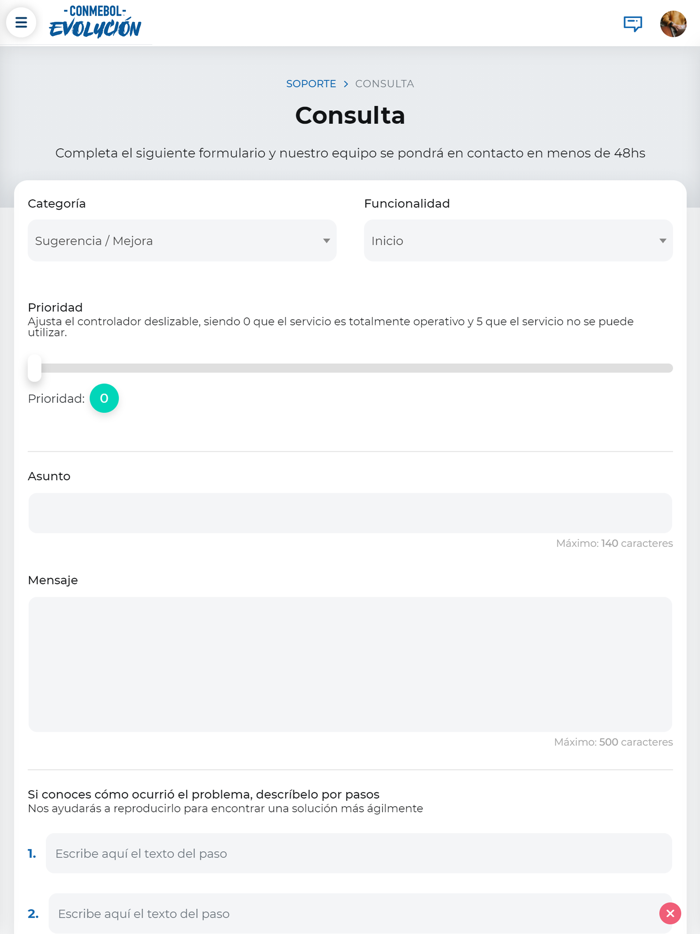700x934 pixels.
Task: Click the Funcionalidad dropdown arrow
Action: [x=662, y=241]
